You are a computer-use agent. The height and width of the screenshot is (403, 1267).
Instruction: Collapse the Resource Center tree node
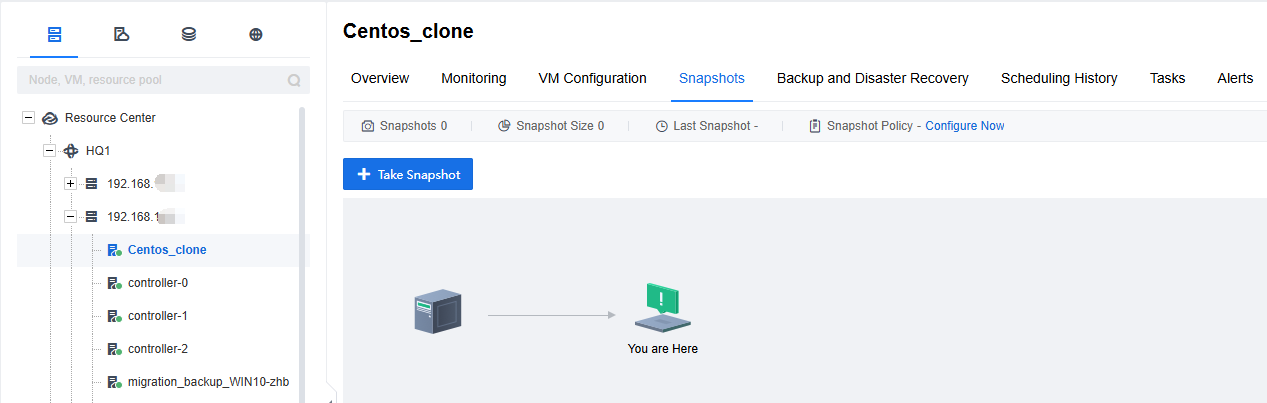[x=28, y=118]
